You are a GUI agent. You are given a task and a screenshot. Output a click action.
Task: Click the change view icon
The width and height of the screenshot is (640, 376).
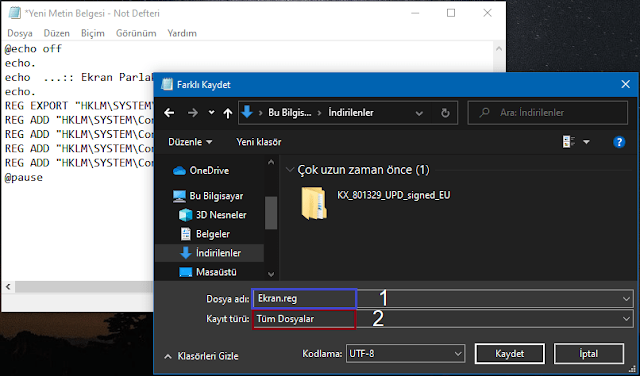coord(569,142)
